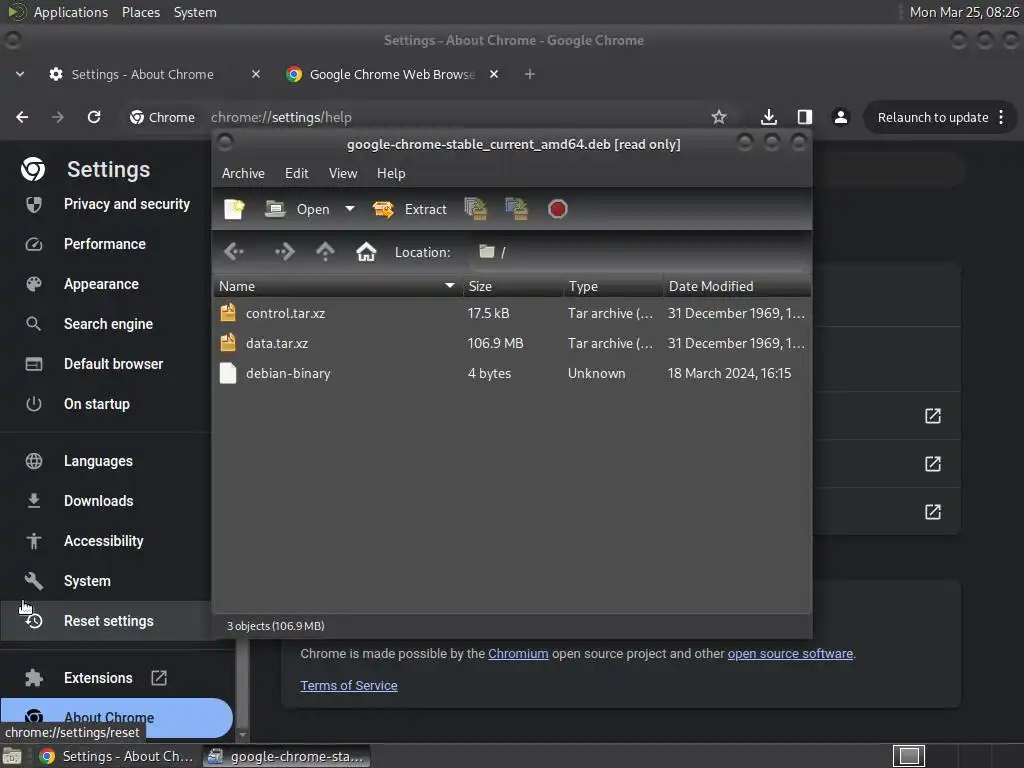Click the new archive icon in the archive manager toolbar
Viewport: 1024px width, 768px height.
coord(234,209)
